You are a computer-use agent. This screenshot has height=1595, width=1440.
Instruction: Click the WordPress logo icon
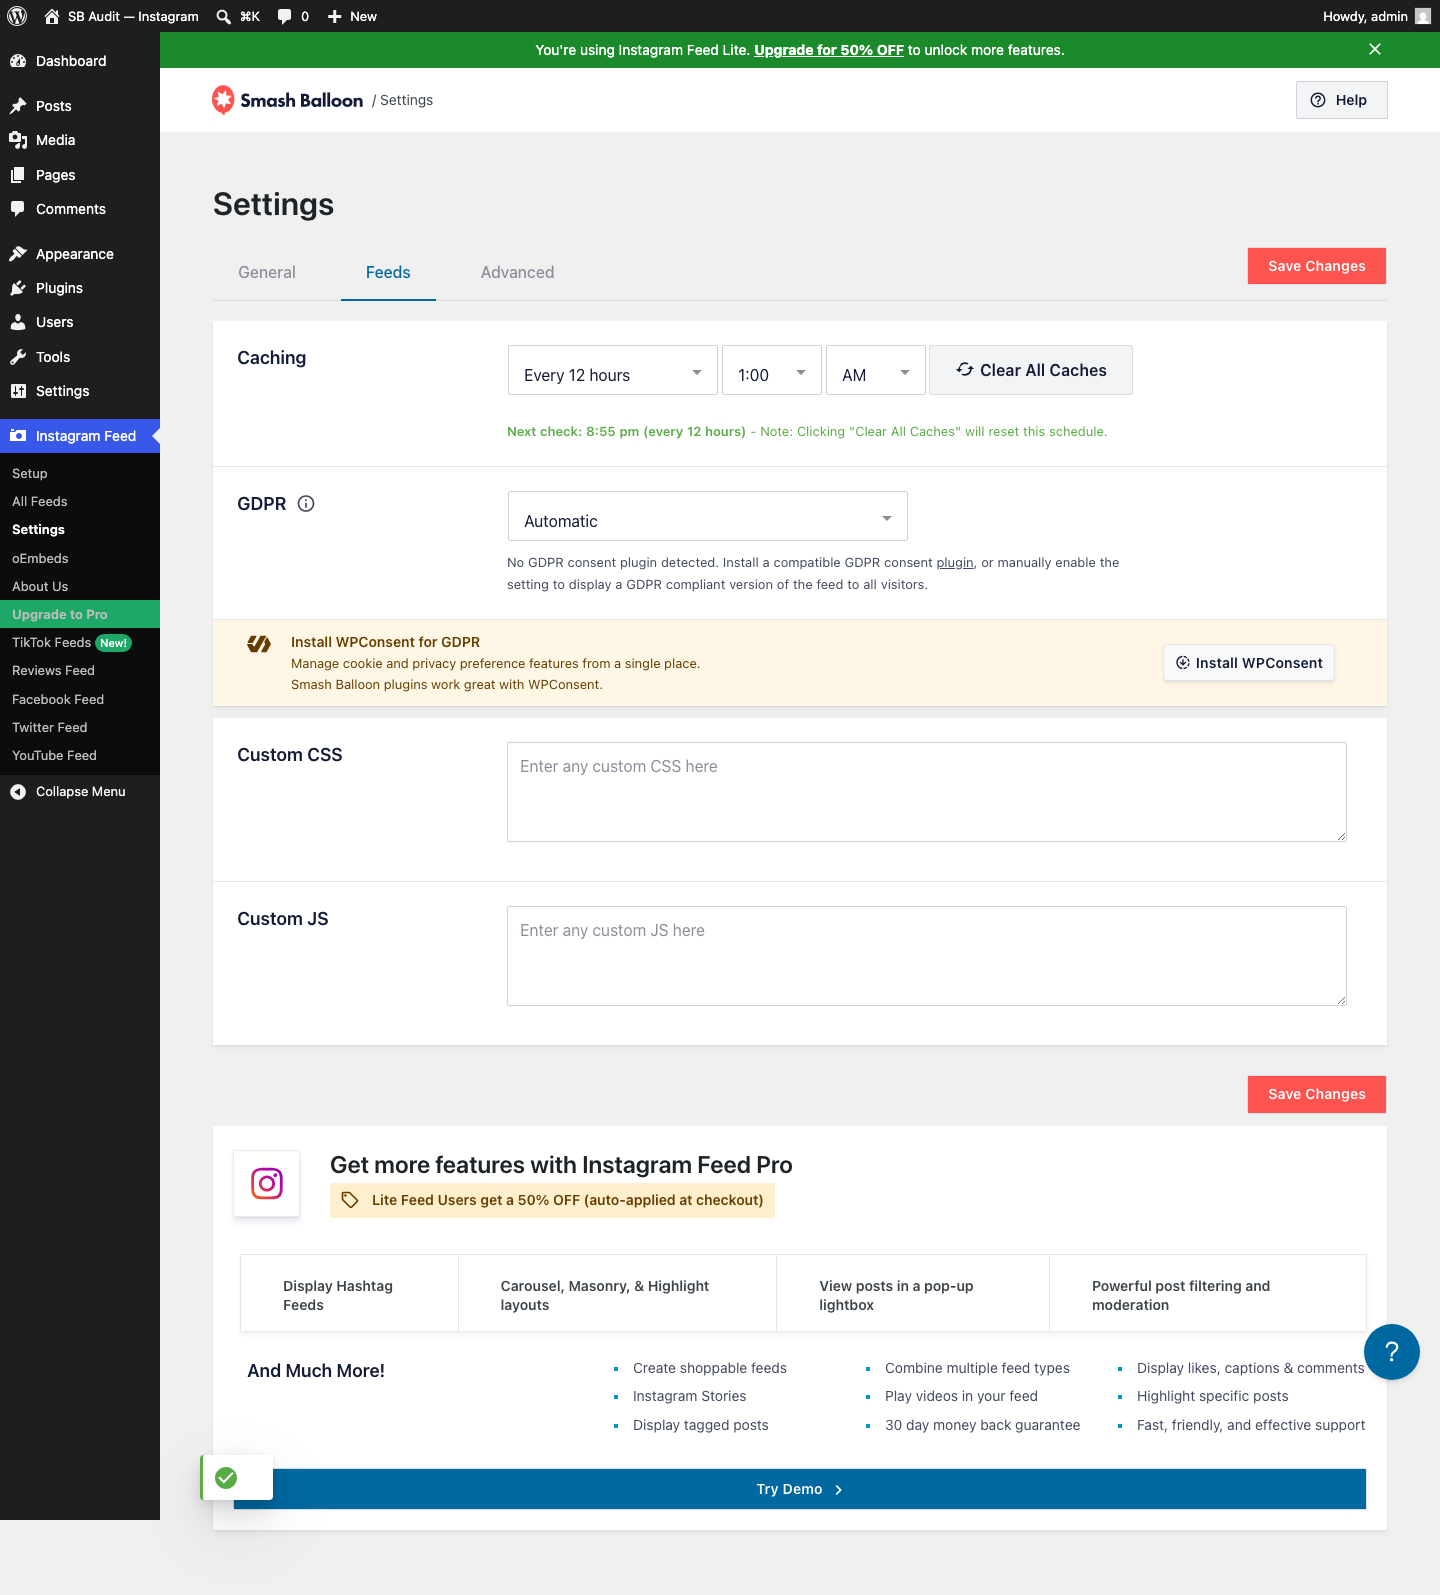[x=17, y=16]
